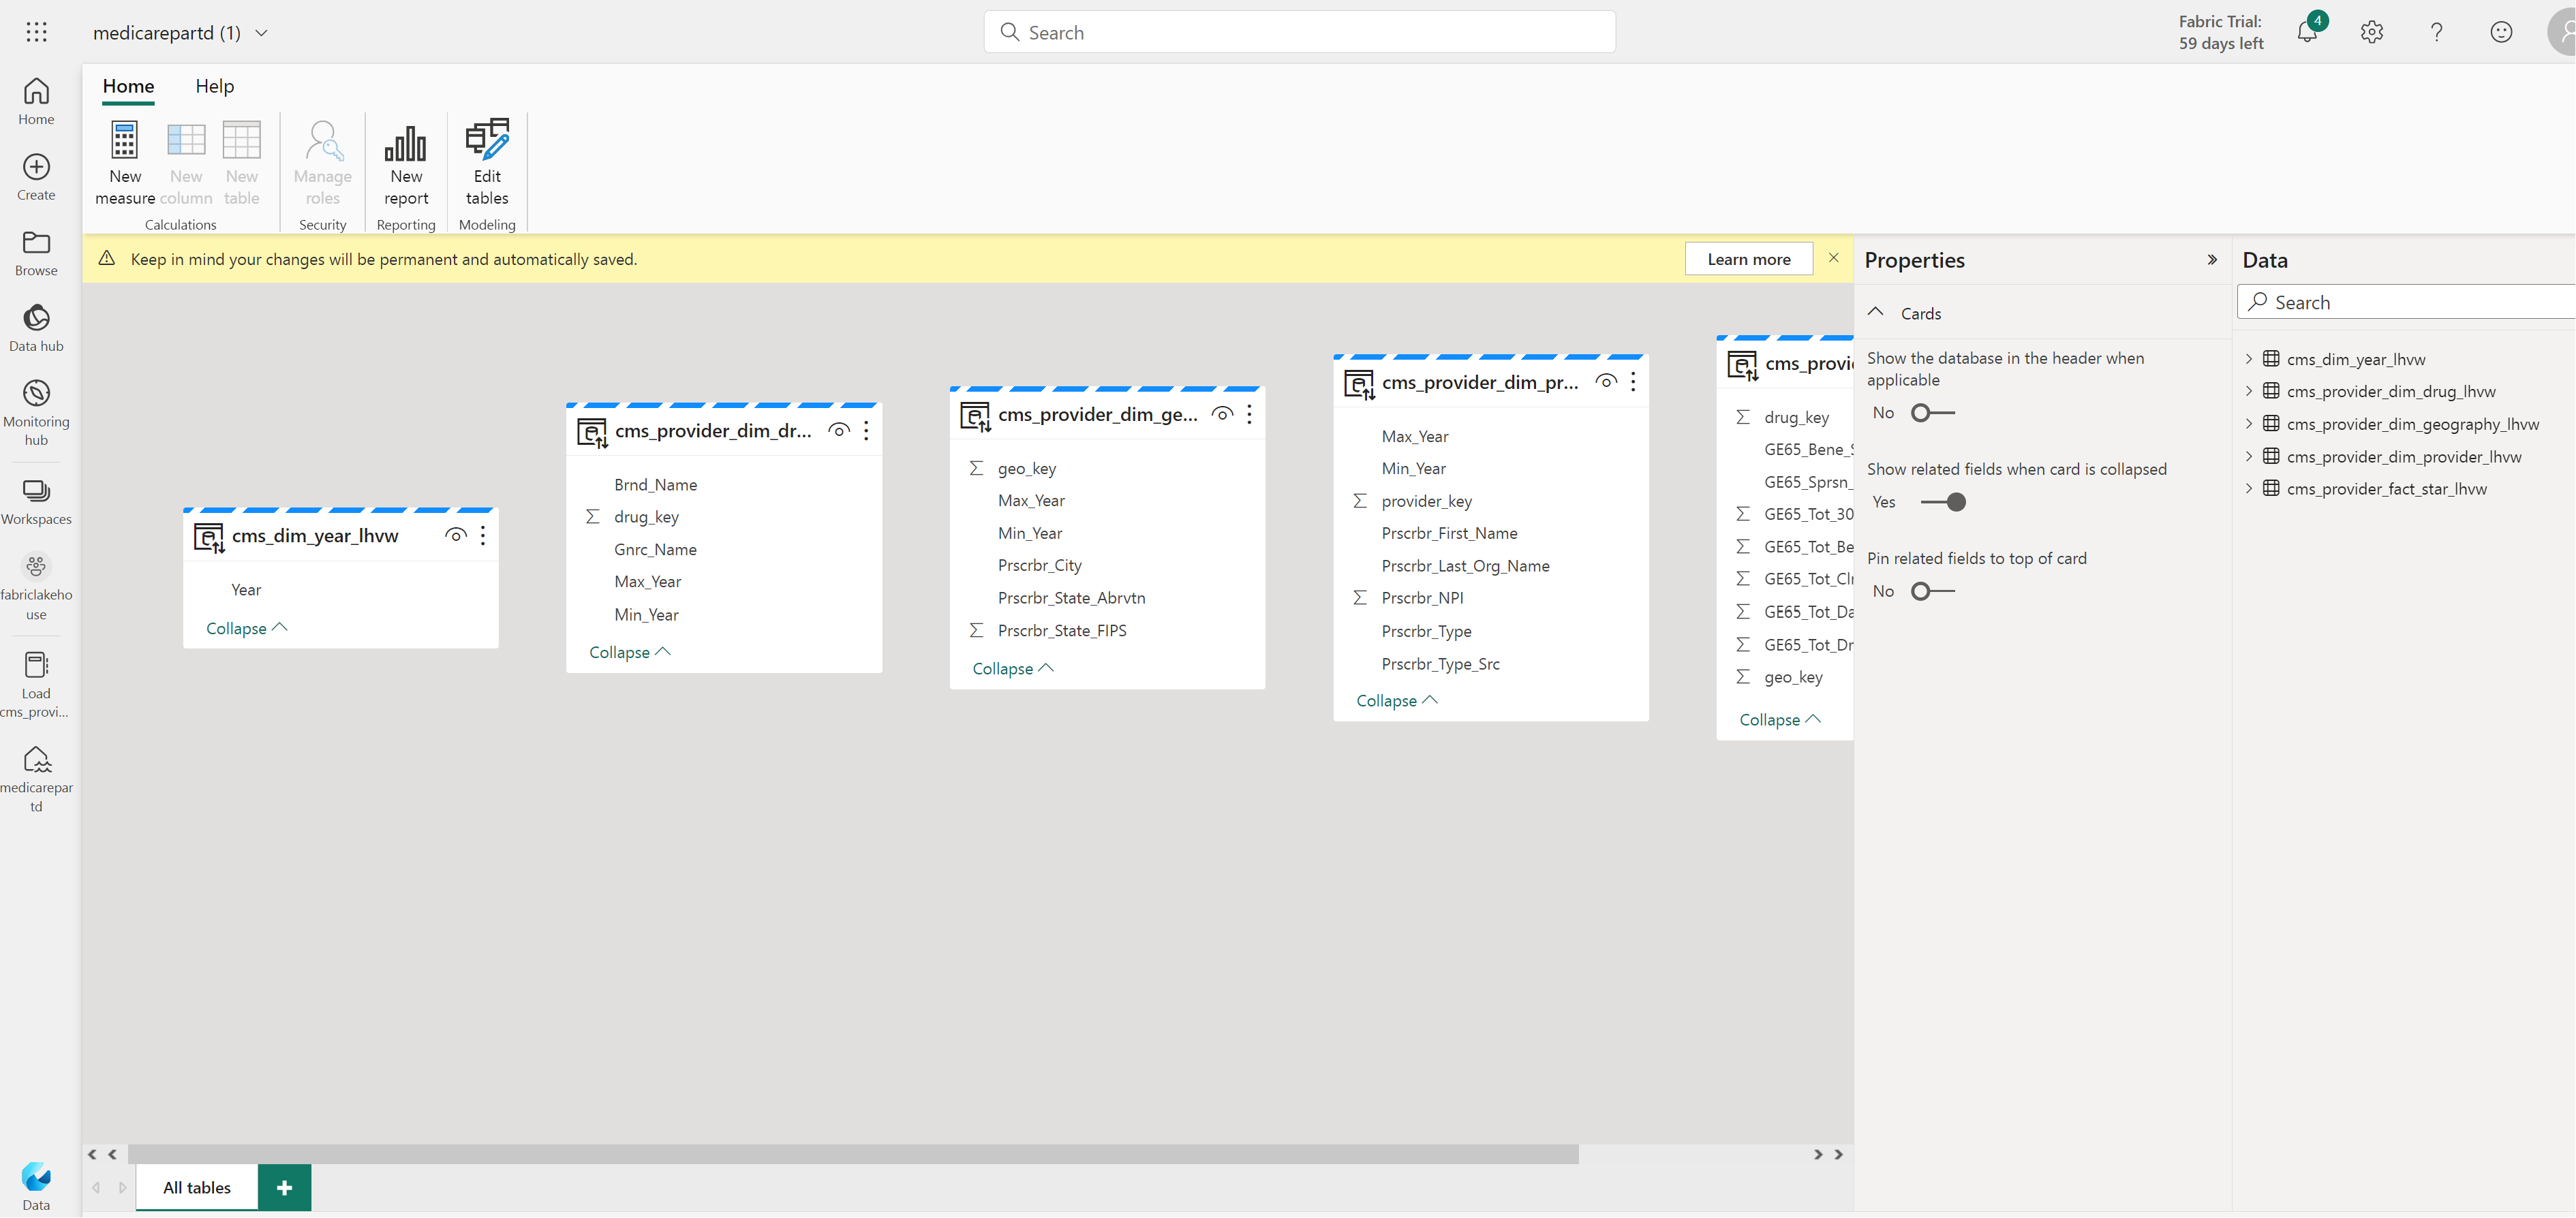The width and height of the screenshot is (2576, 1218).
Task: Open the Load cms_provi... sidebar item
Action: point(36,685)
